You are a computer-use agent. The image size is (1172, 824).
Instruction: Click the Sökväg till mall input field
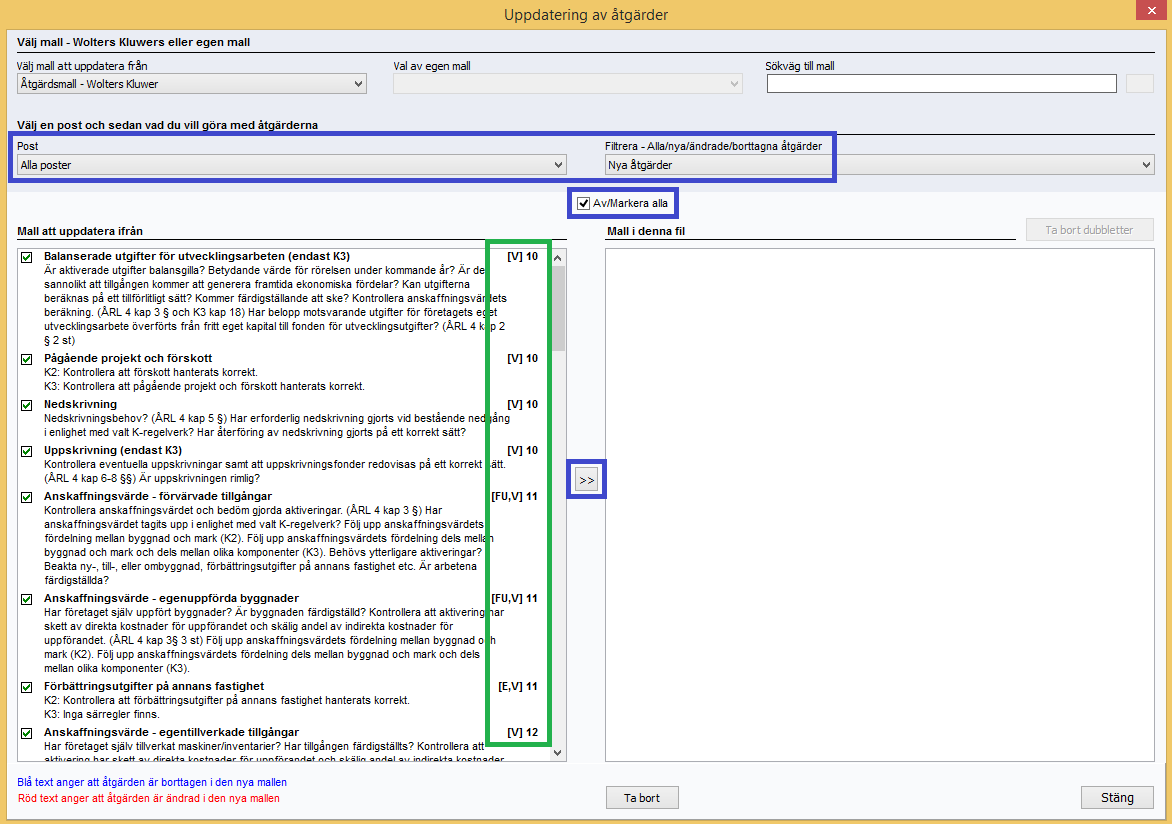[942, 84]
